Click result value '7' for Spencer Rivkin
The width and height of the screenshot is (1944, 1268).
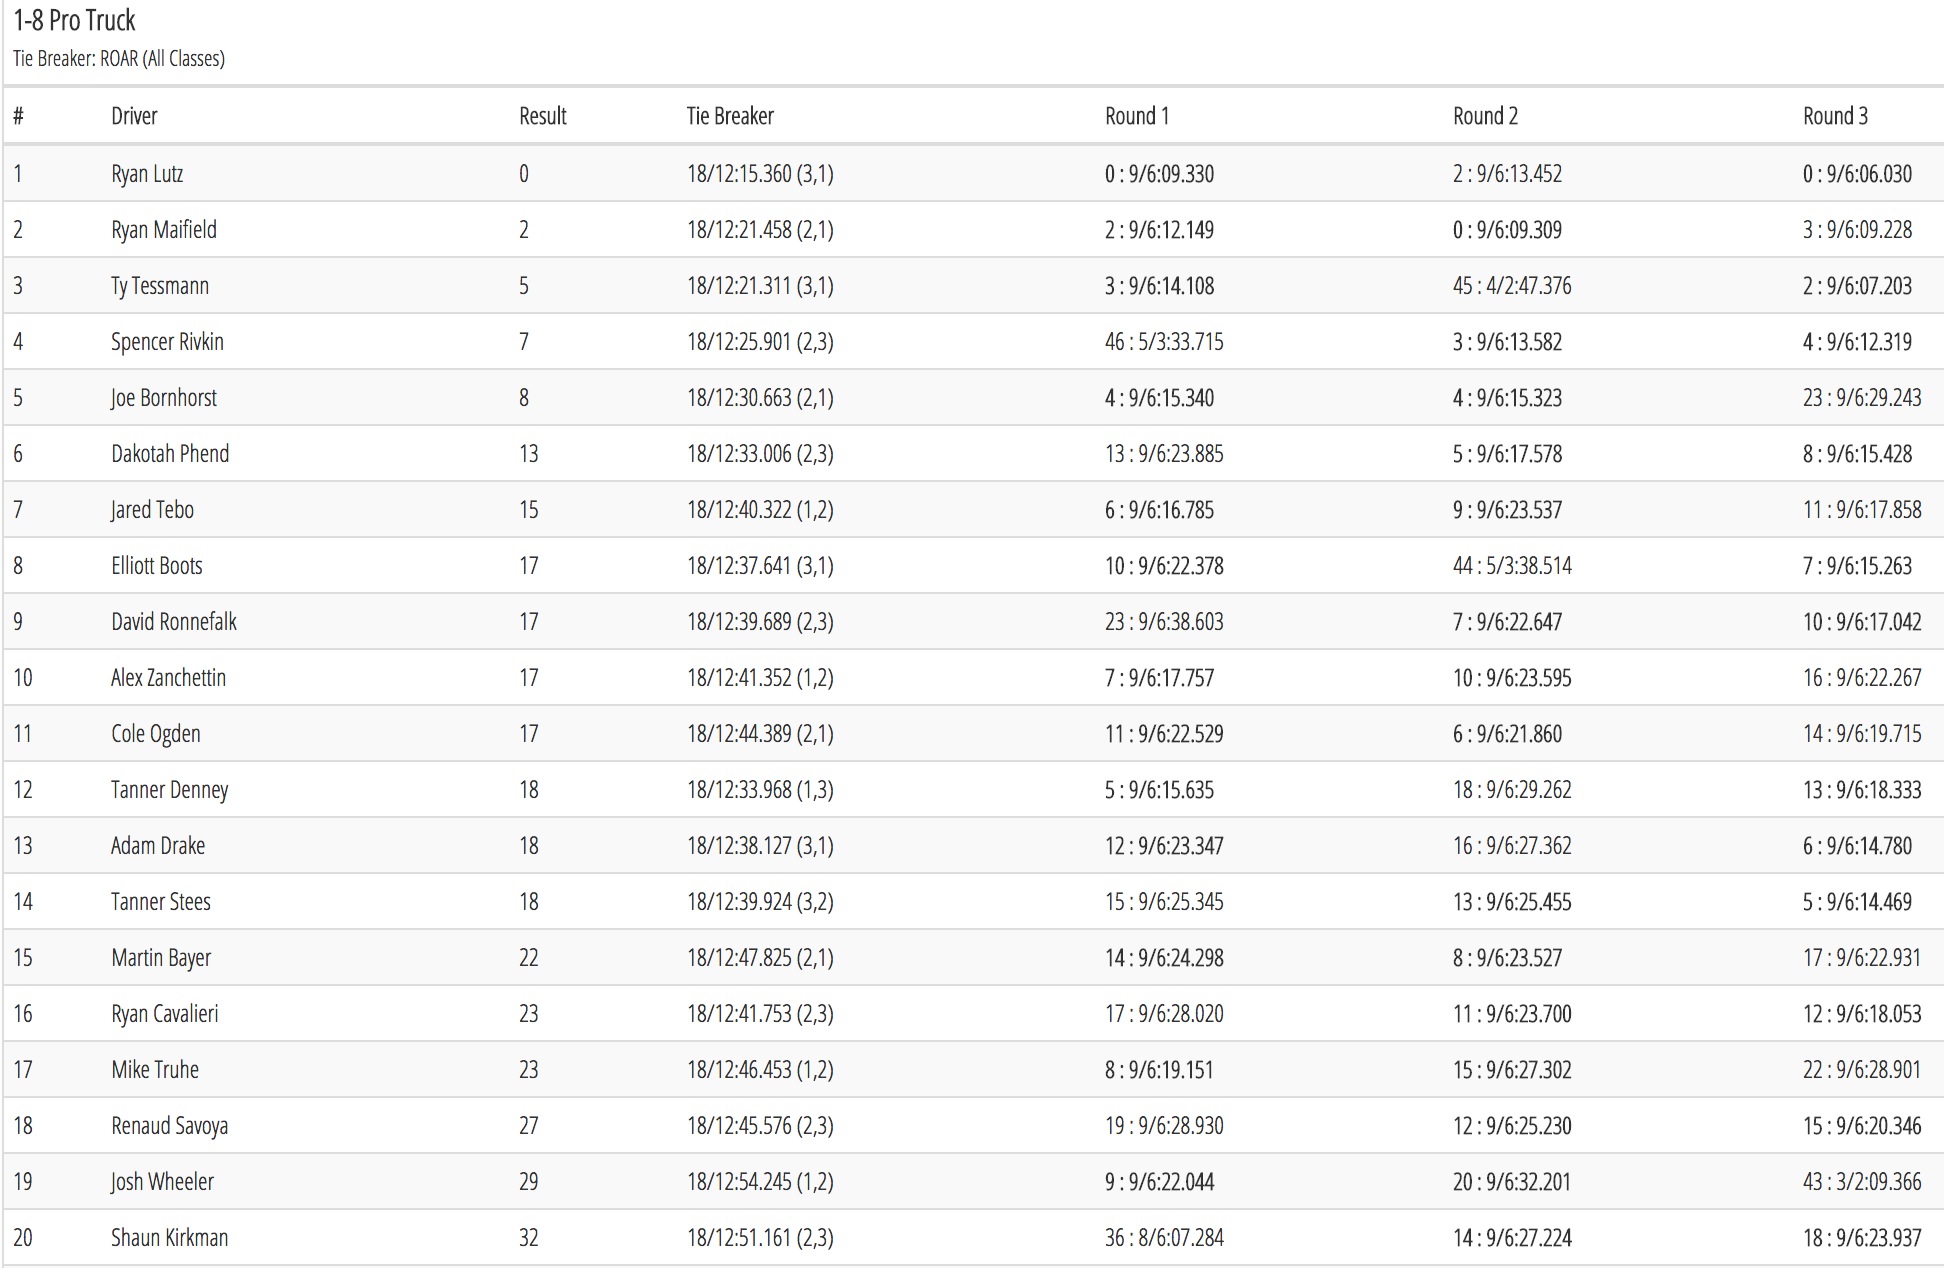pos(524,342)
